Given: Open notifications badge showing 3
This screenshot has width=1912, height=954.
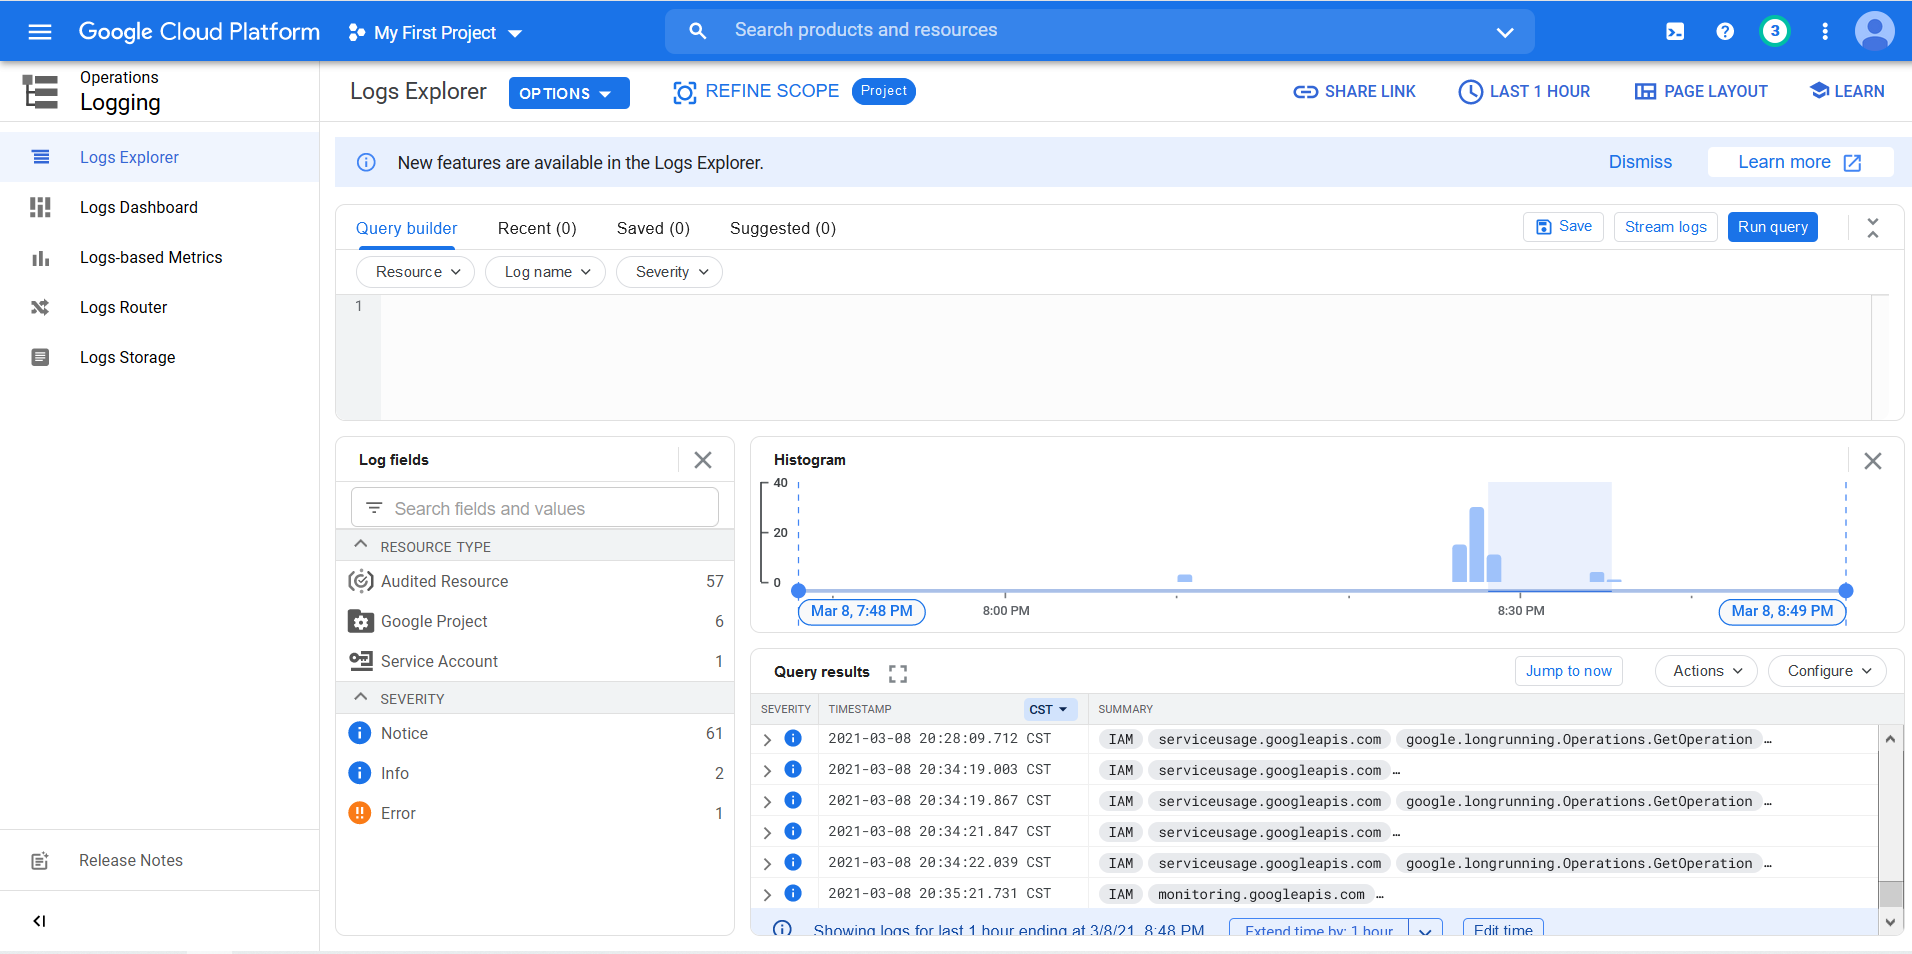Looking at the screenshot, I should click(x=1775, y=31).
